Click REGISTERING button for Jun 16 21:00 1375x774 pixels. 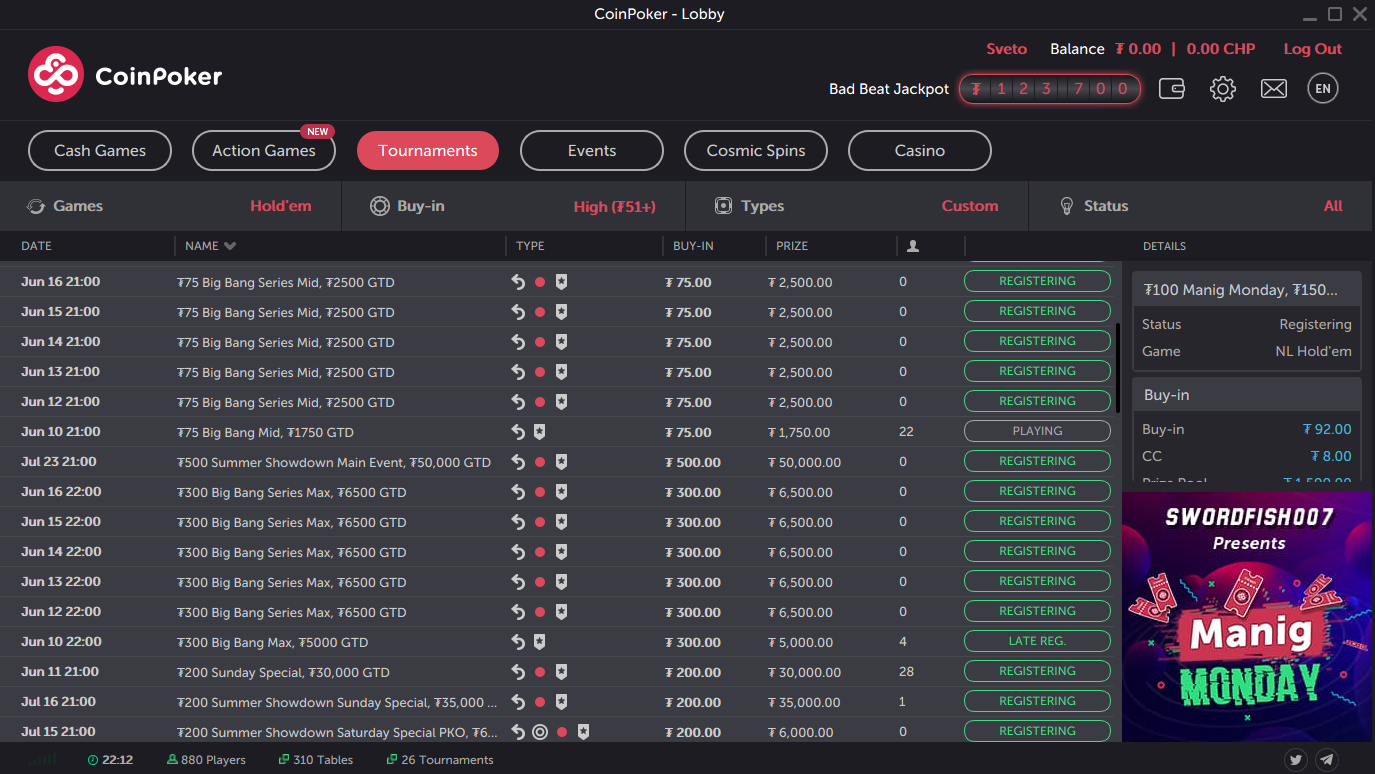click(1037, 281)
